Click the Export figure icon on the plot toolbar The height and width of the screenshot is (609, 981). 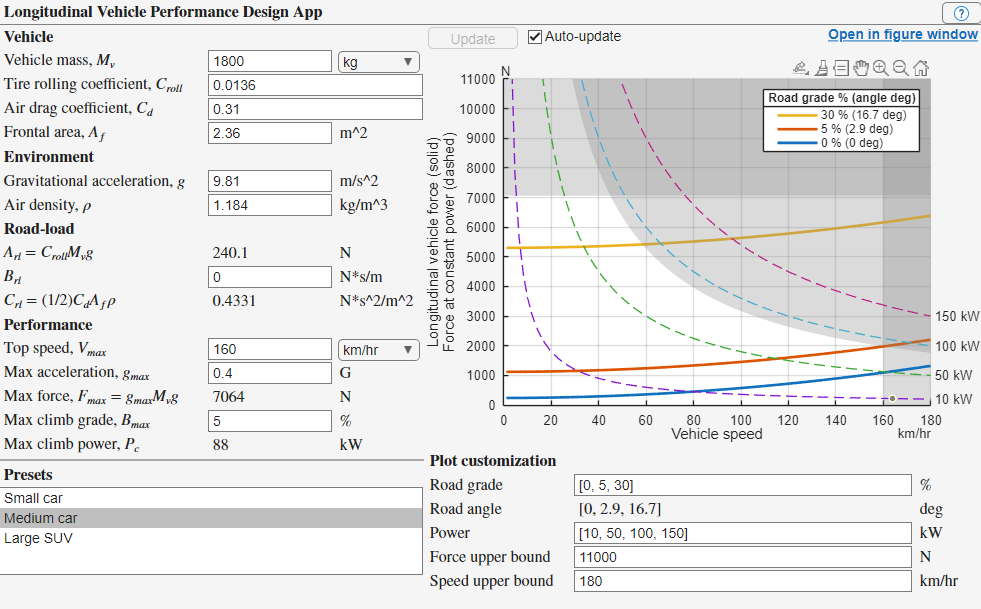[x=800, y=68]
